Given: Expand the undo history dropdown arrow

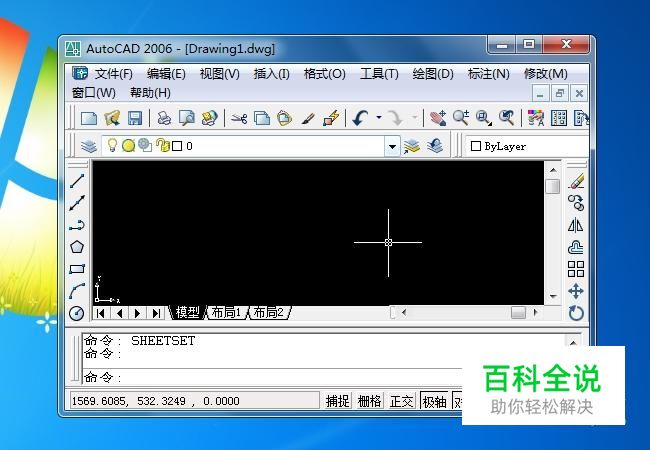Looking at the screenshot, I should click(379, 118).
